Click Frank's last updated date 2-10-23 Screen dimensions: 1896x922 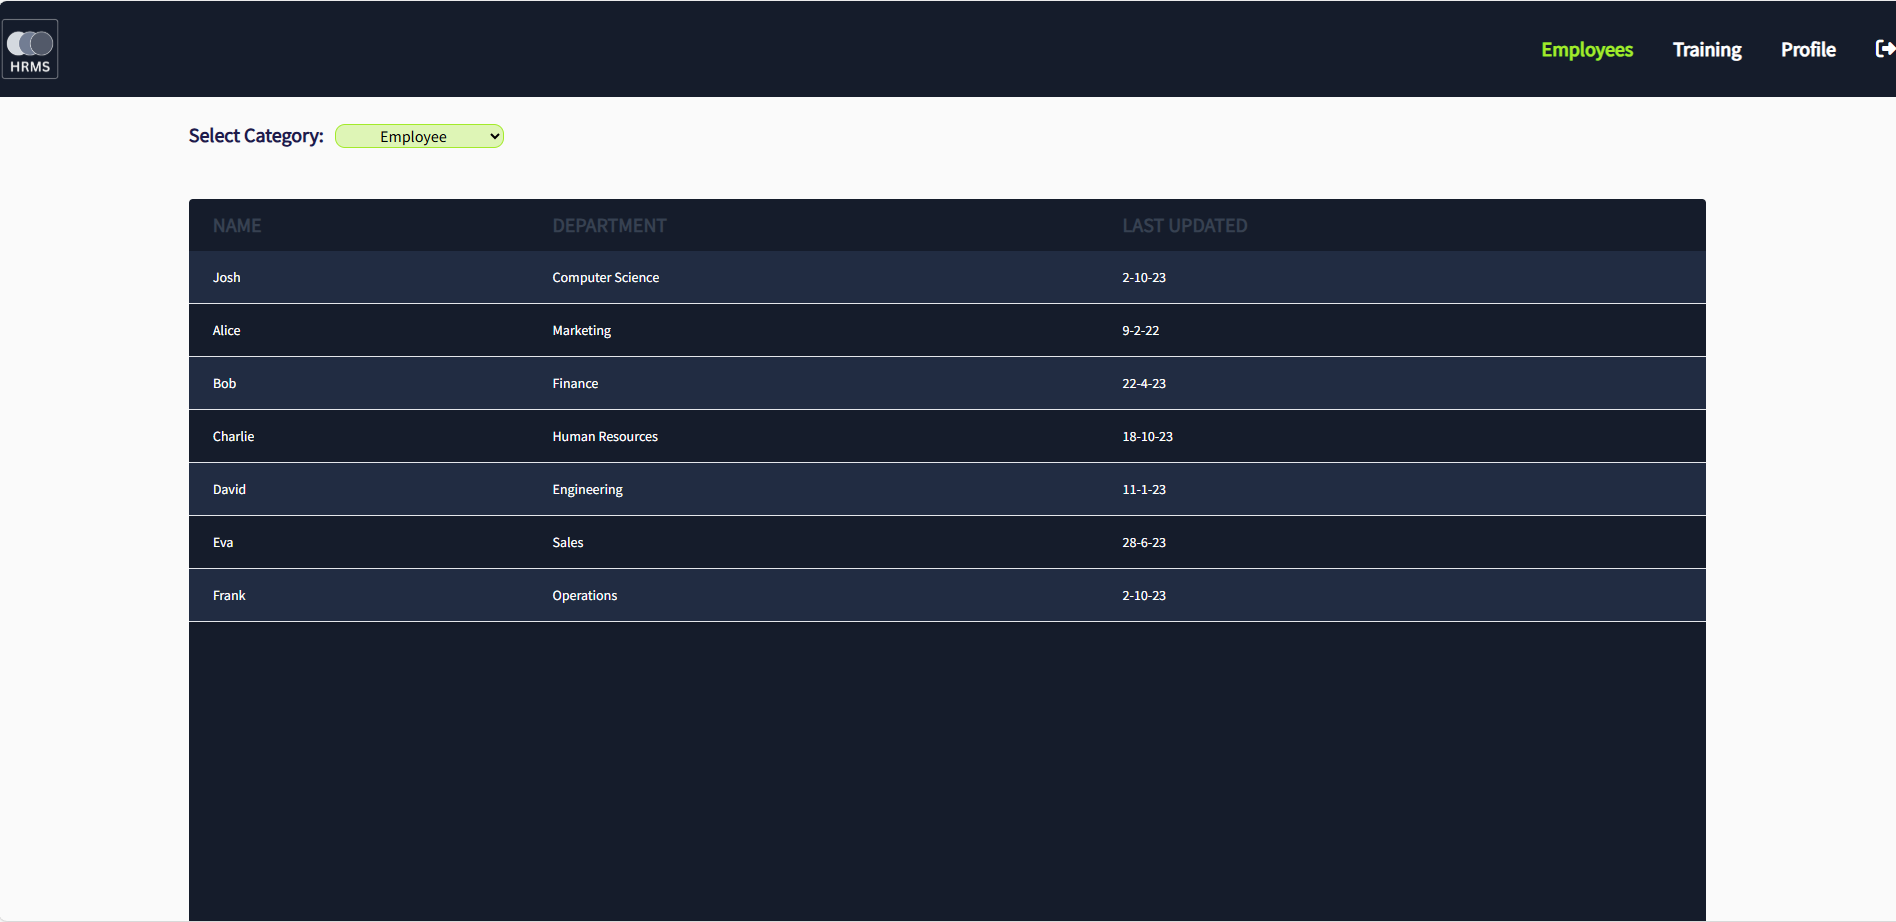click(x=1144, y=596)
